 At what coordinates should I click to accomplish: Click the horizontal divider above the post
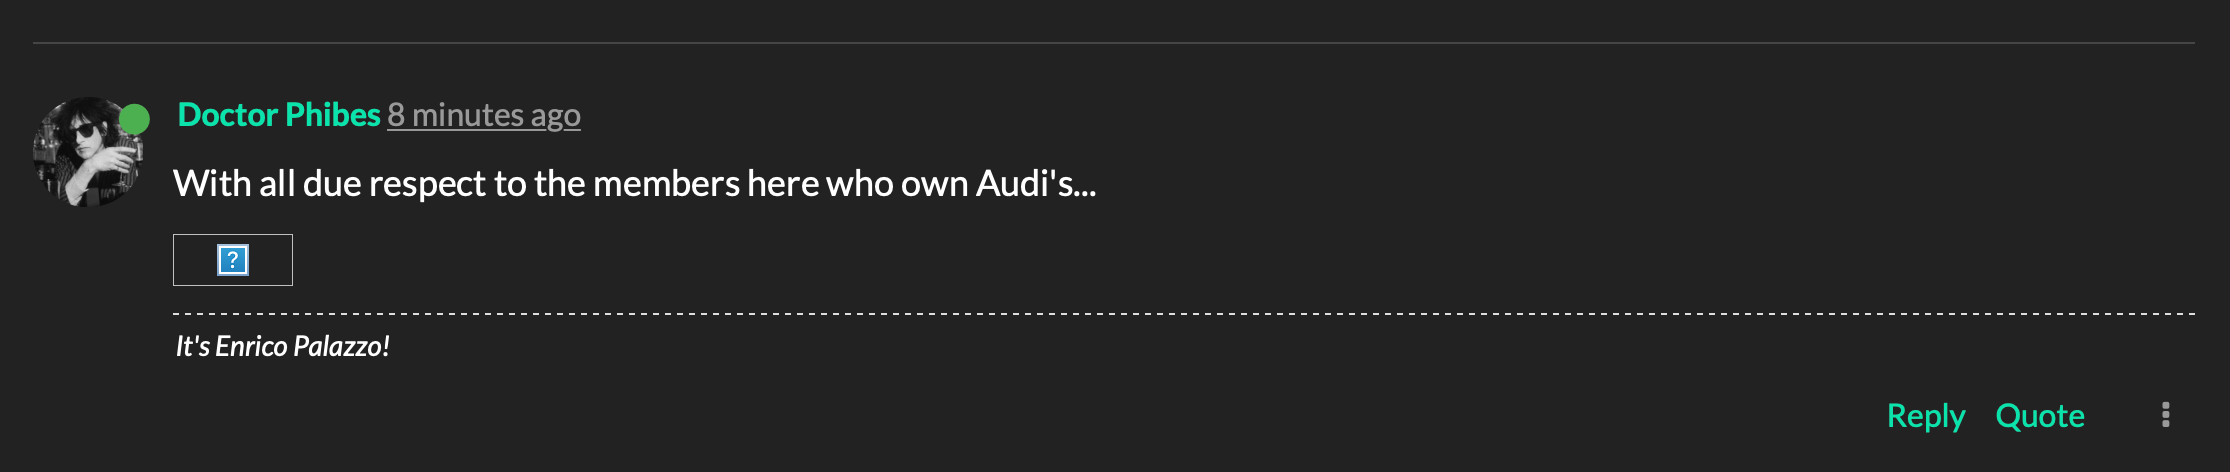(1114, 43)
